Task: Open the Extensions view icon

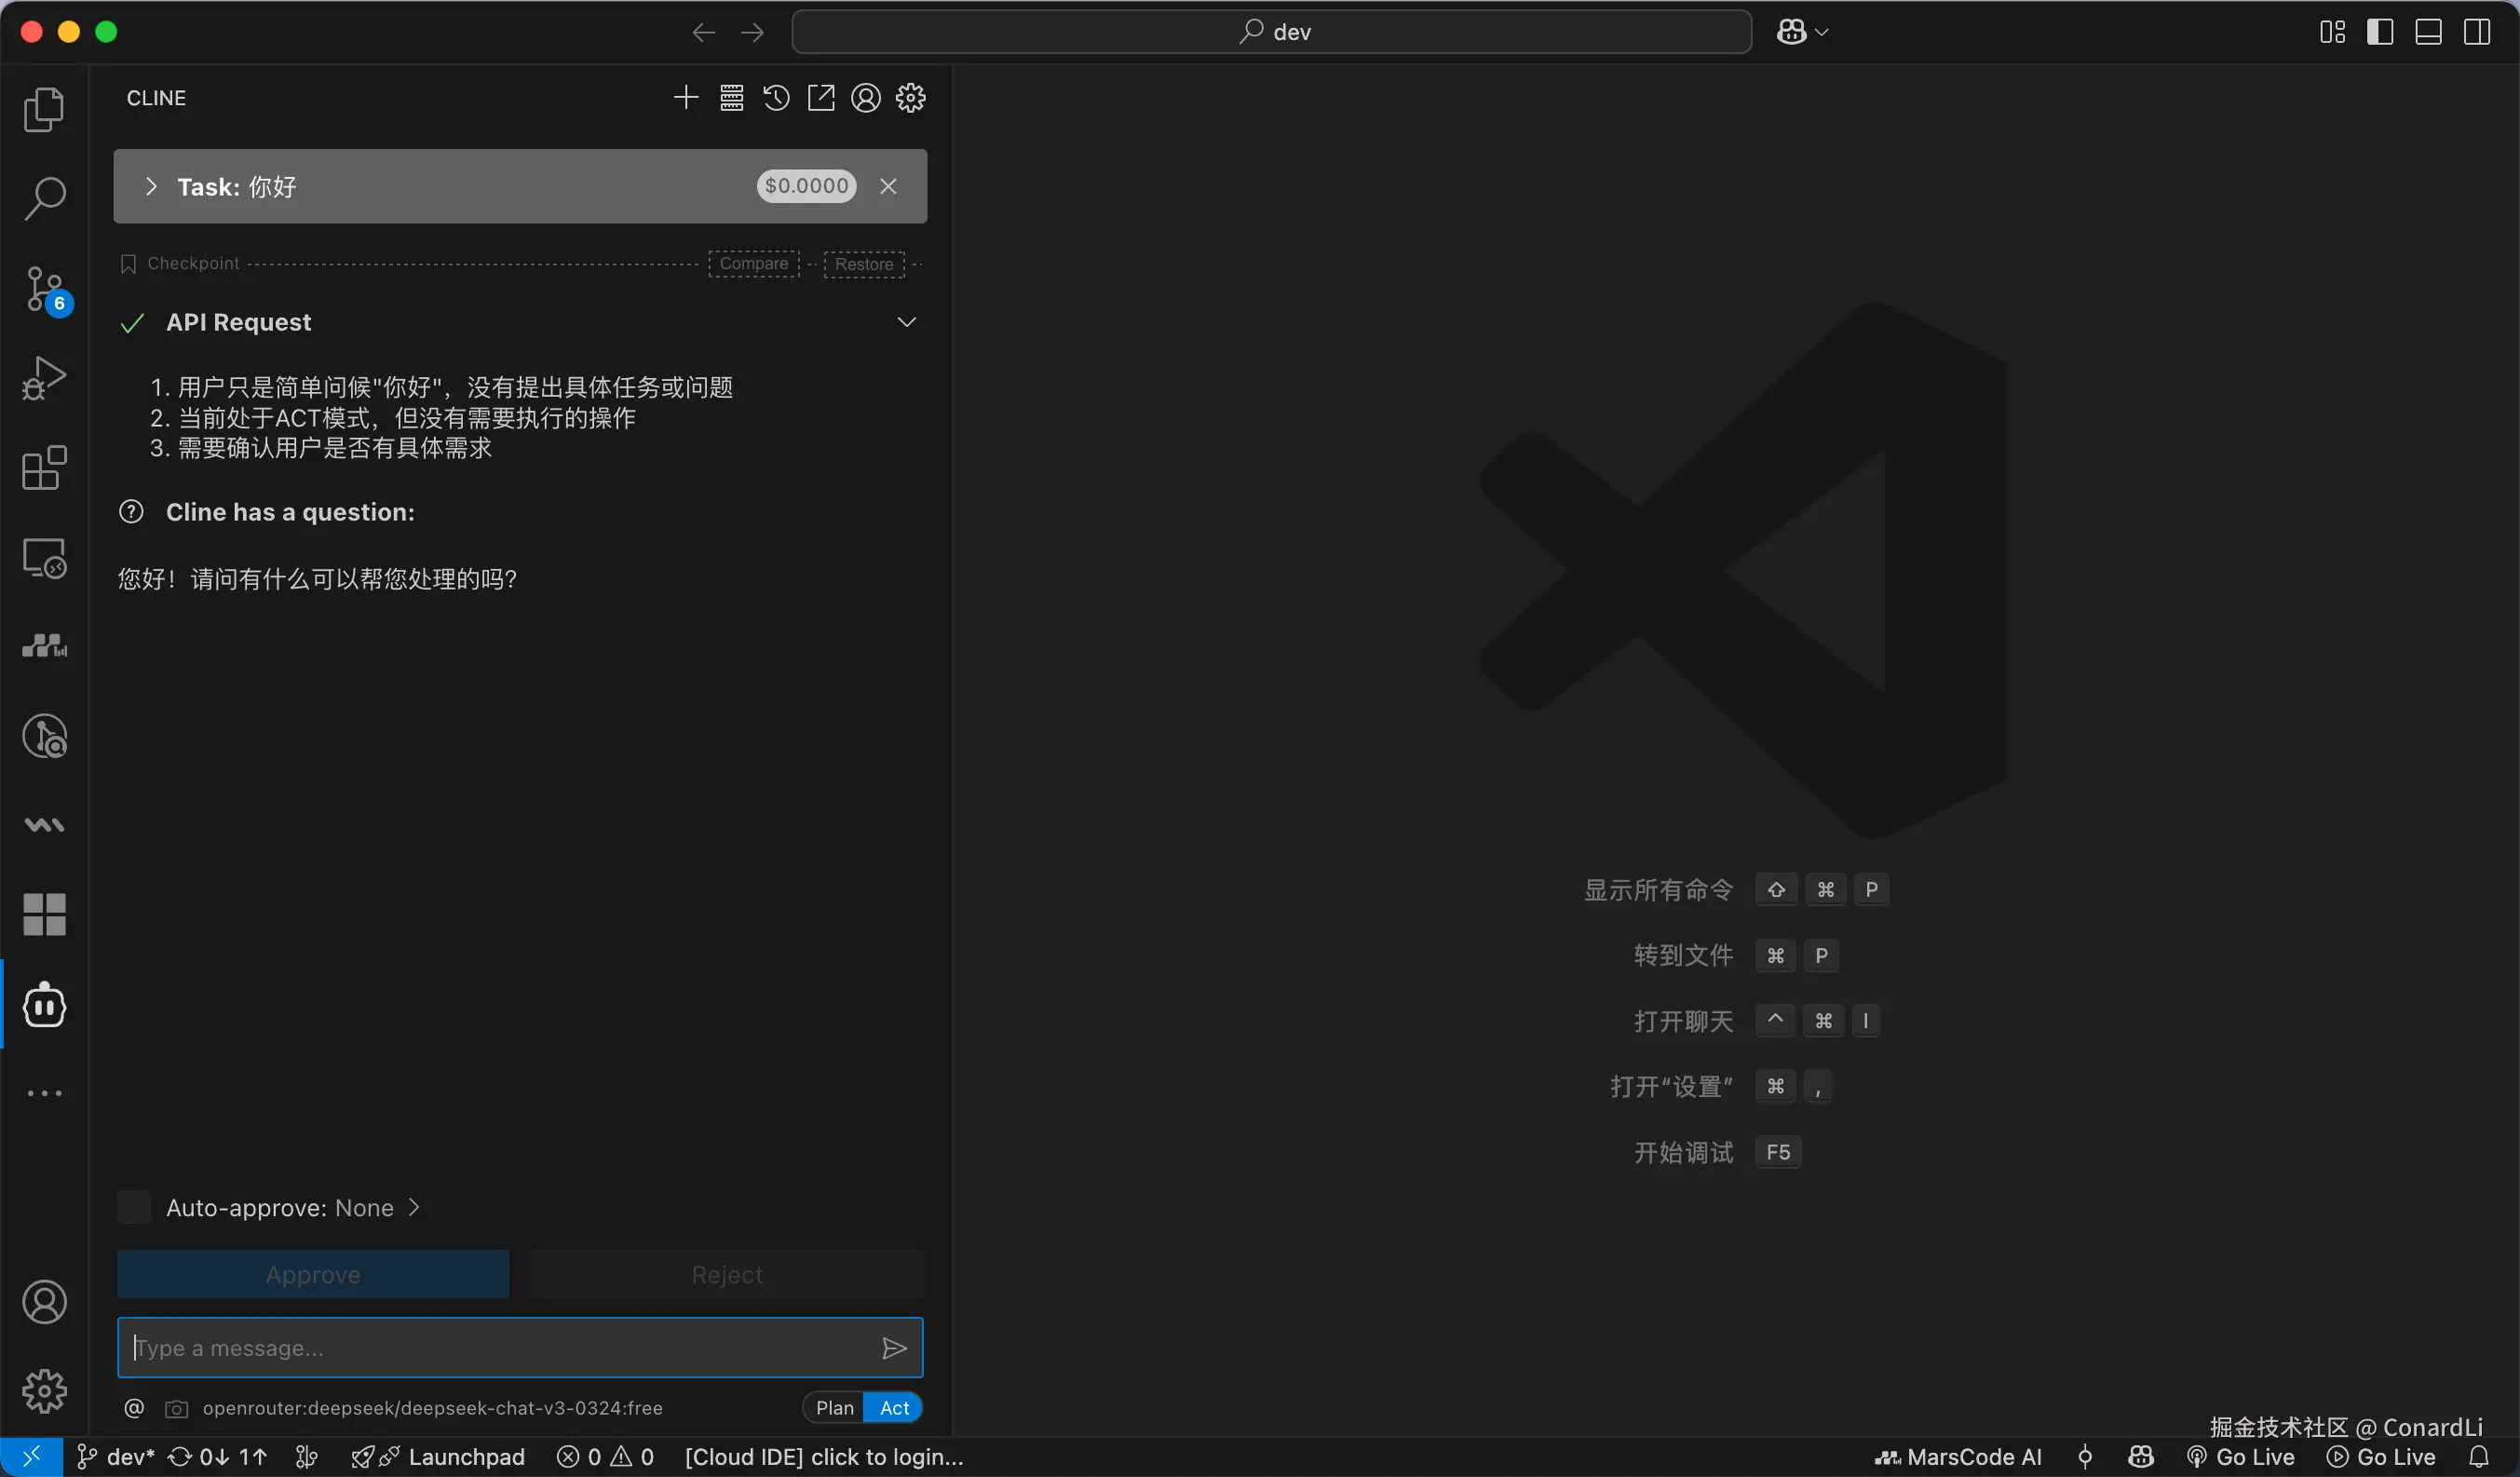Action: [45, 468]
